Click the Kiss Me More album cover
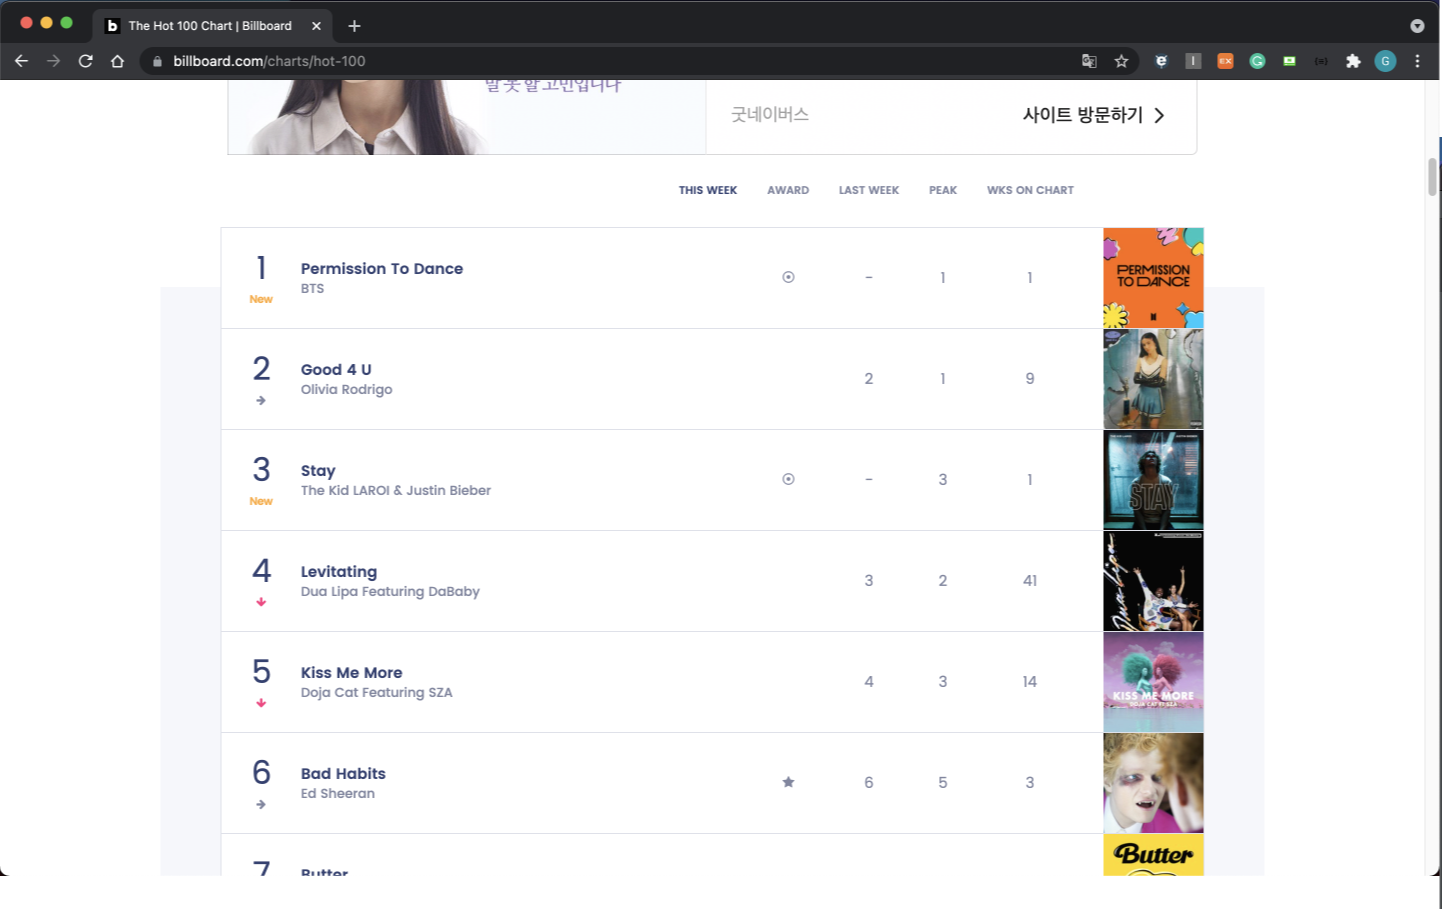Viewport: 1442px width, 909px height. pos(1153,682)
